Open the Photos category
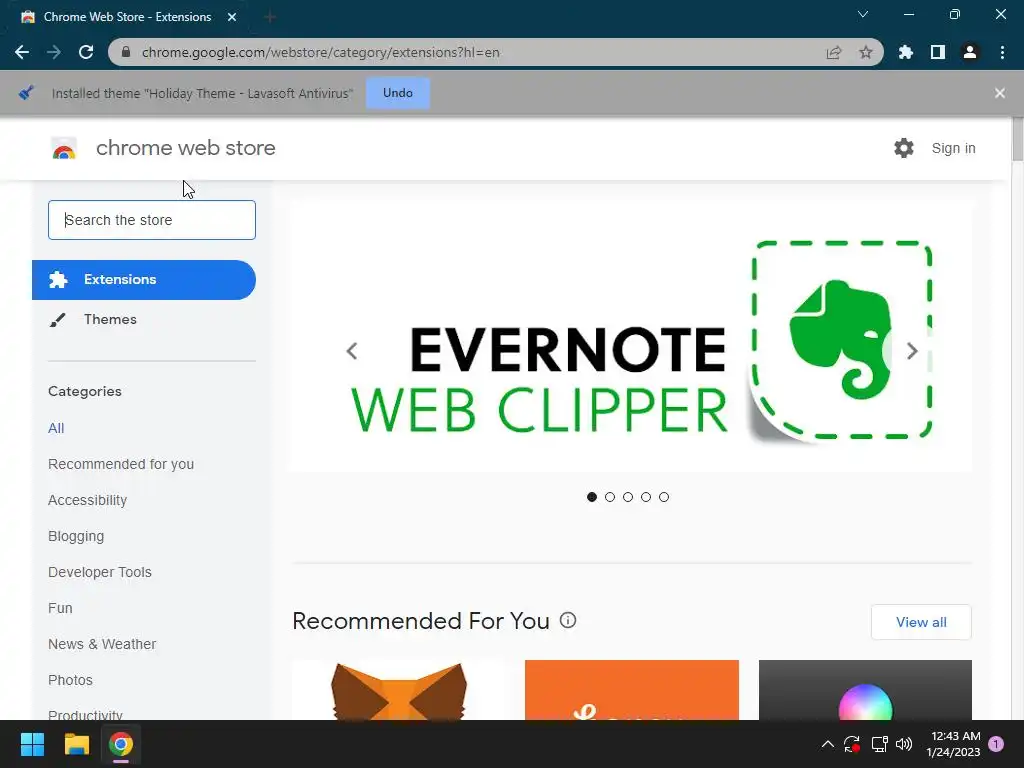Viewport: 1024px width, 768px height. pyautogui.click(x=71, y=680)
